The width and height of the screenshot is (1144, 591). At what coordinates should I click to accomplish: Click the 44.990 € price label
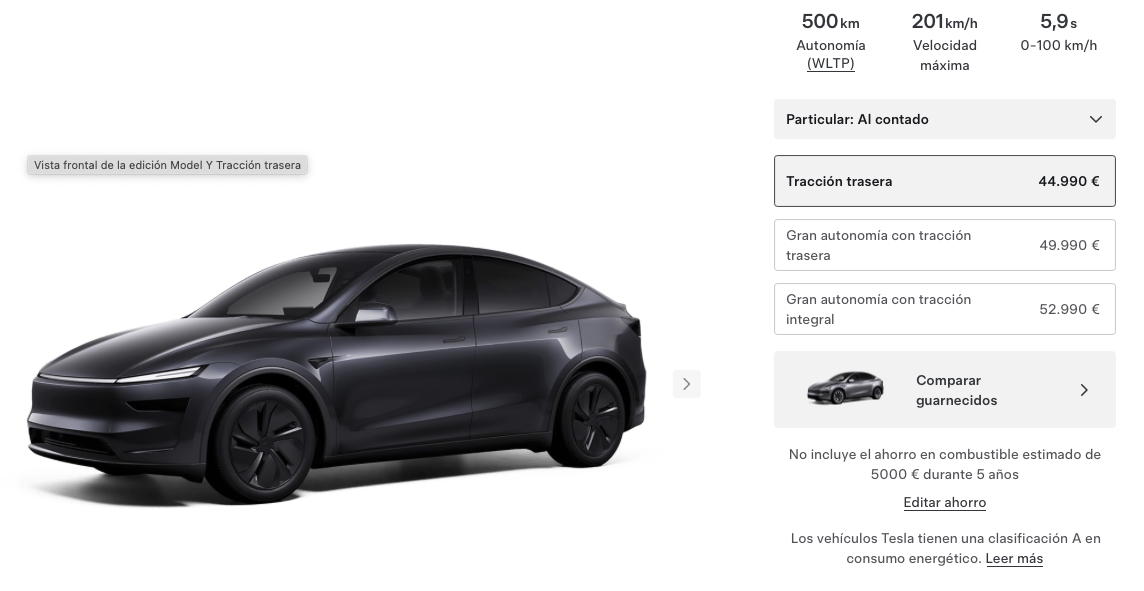tap(1069, 181)
